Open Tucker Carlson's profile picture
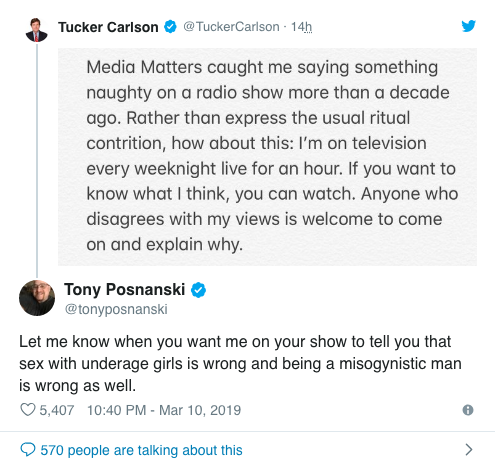 tap(36, 30)
